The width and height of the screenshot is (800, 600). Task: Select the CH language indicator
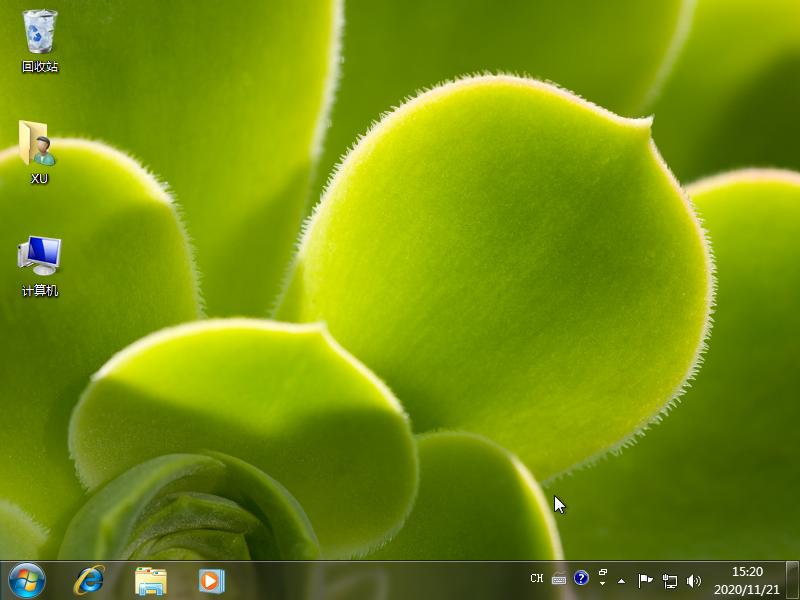537,578
